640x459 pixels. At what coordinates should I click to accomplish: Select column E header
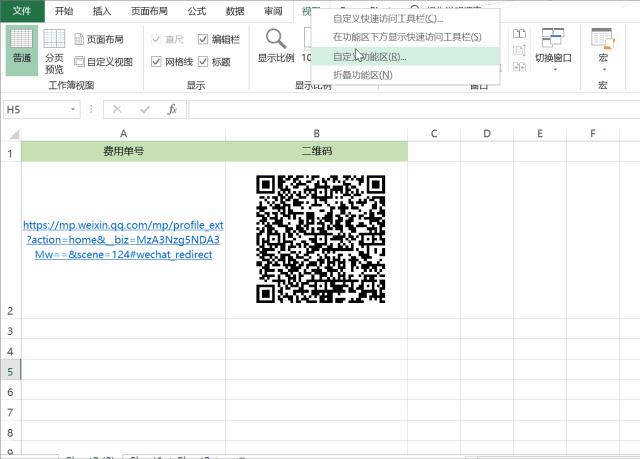point(540,134)
